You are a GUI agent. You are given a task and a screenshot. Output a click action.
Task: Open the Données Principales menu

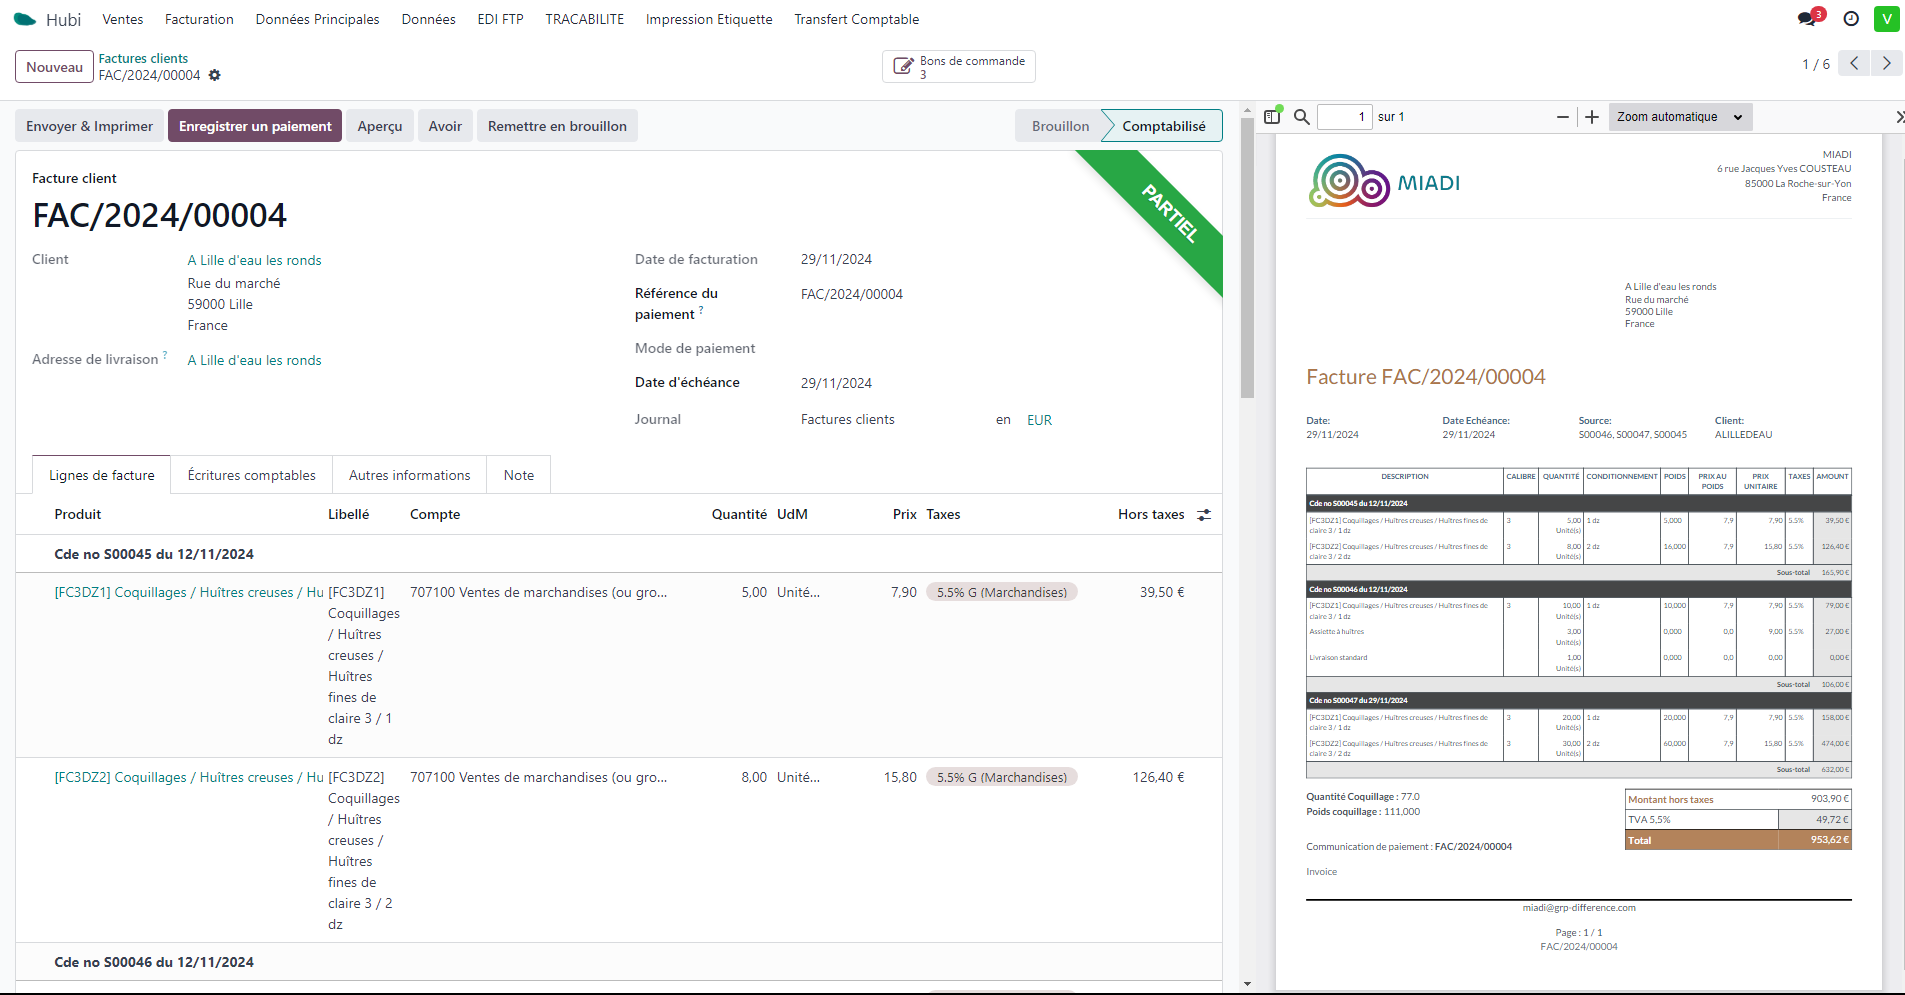pos(317,19)
